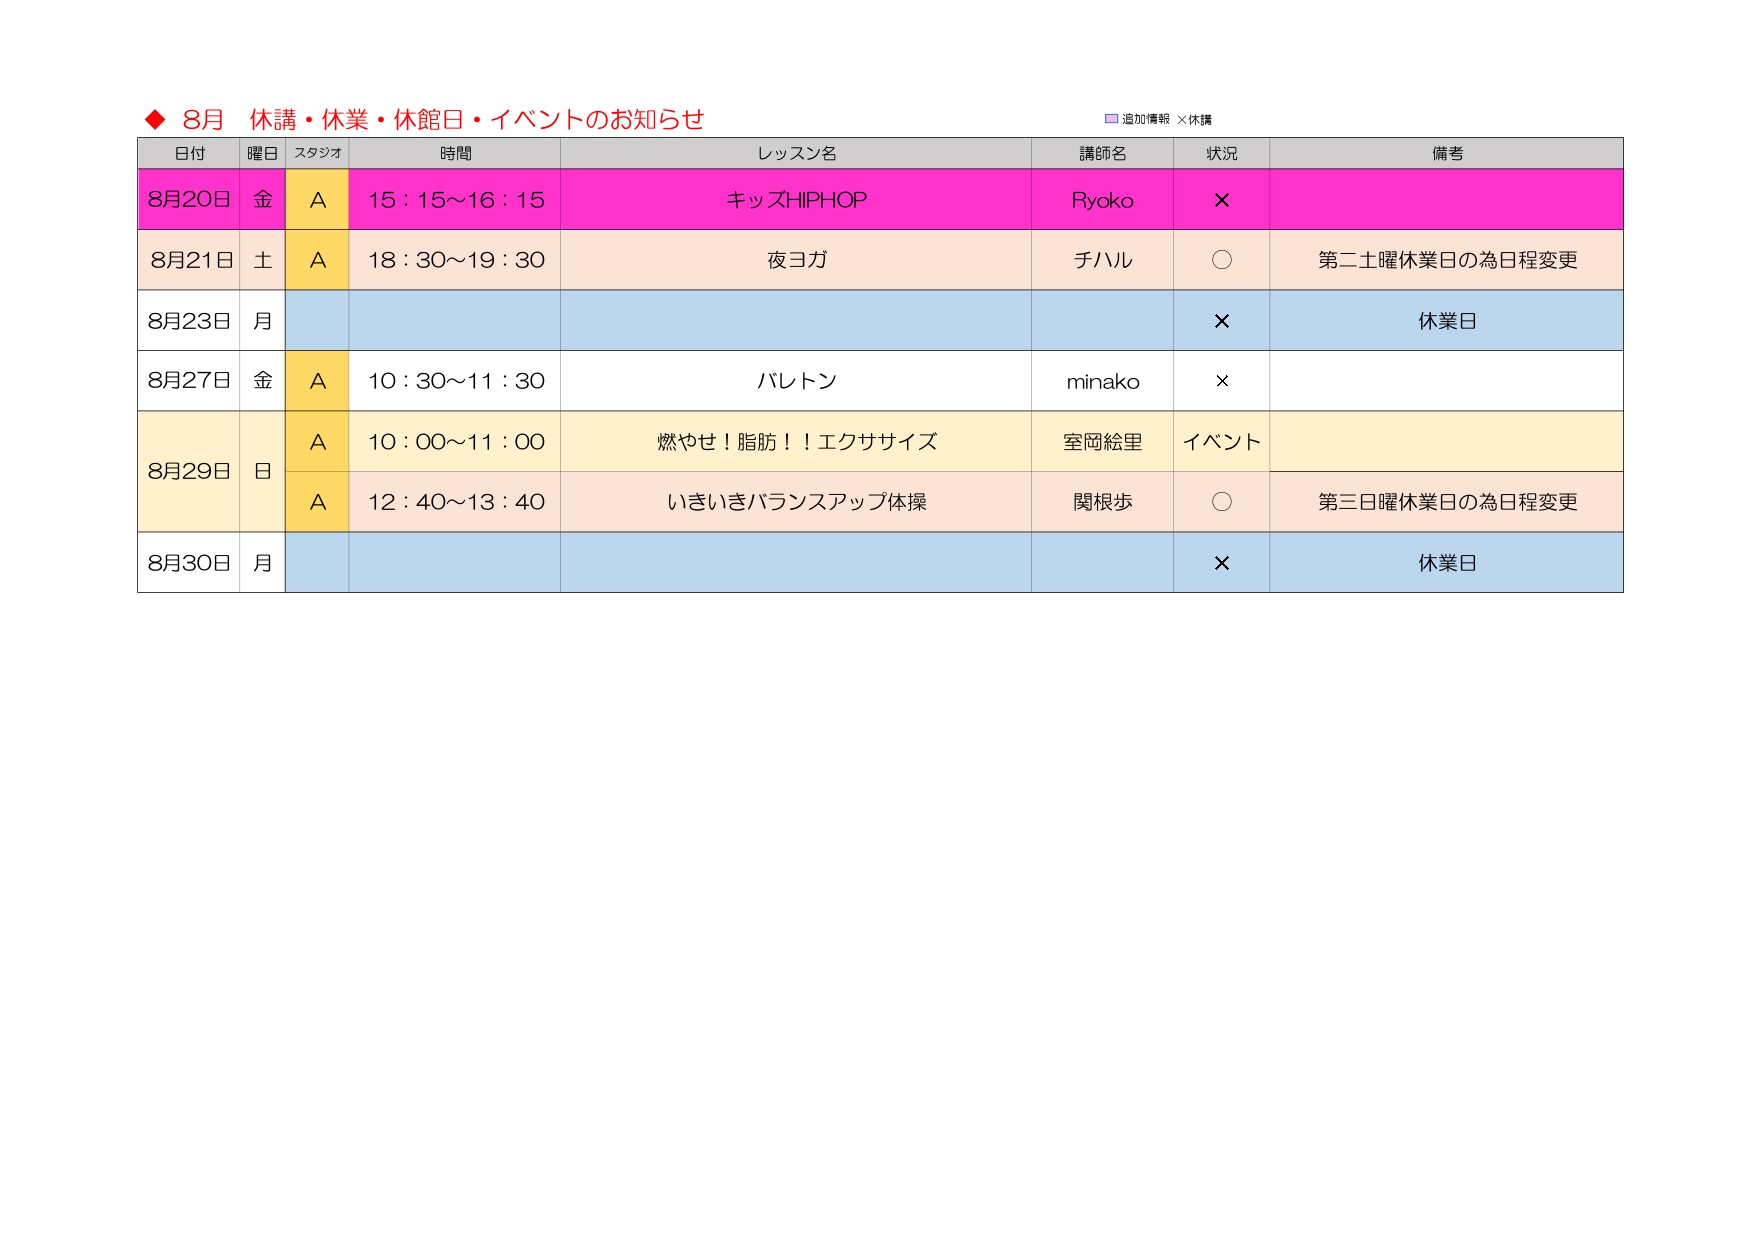Click the '時間' column header
The height and width of the screenshot is (1240, 1754).
coord(455,153)
